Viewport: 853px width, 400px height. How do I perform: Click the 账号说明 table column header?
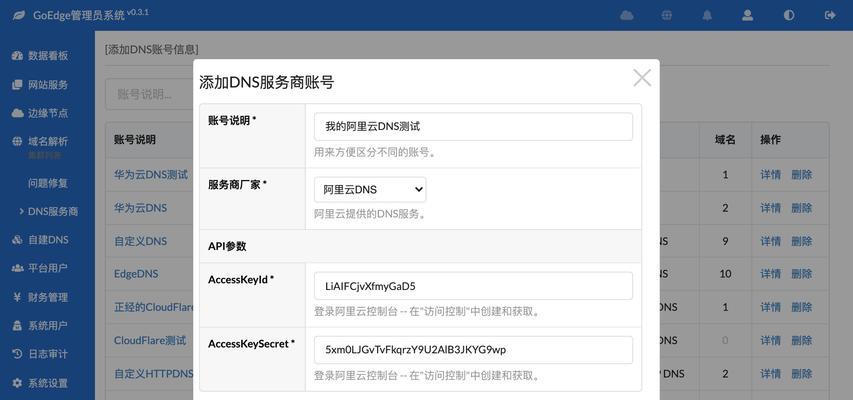tap(134, 140)
